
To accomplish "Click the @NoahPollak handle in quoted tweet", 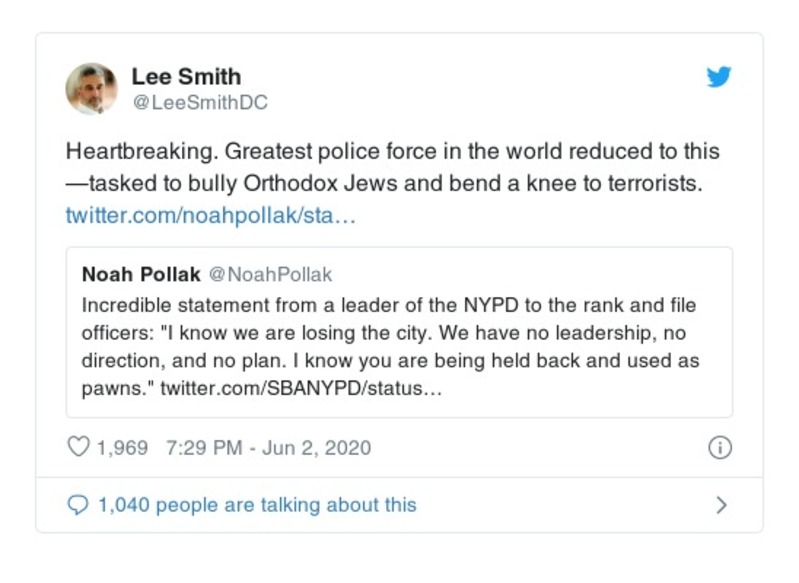I will (x=270, y=274).
